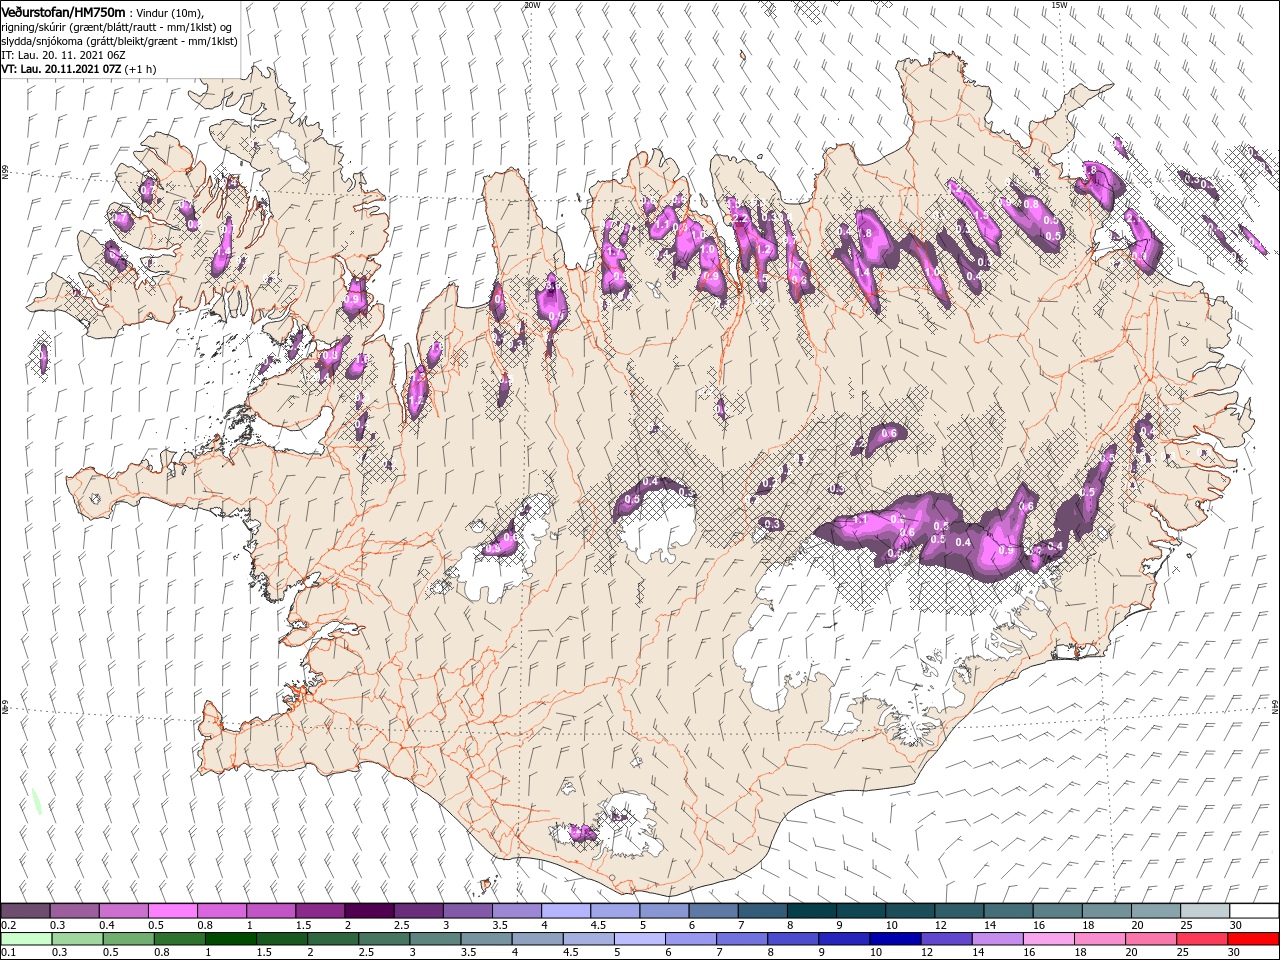This screenshot has width=1280, height=960.
Task: Pick the rain legend swatch between 3 and 3.5
Action: point(434,939)
